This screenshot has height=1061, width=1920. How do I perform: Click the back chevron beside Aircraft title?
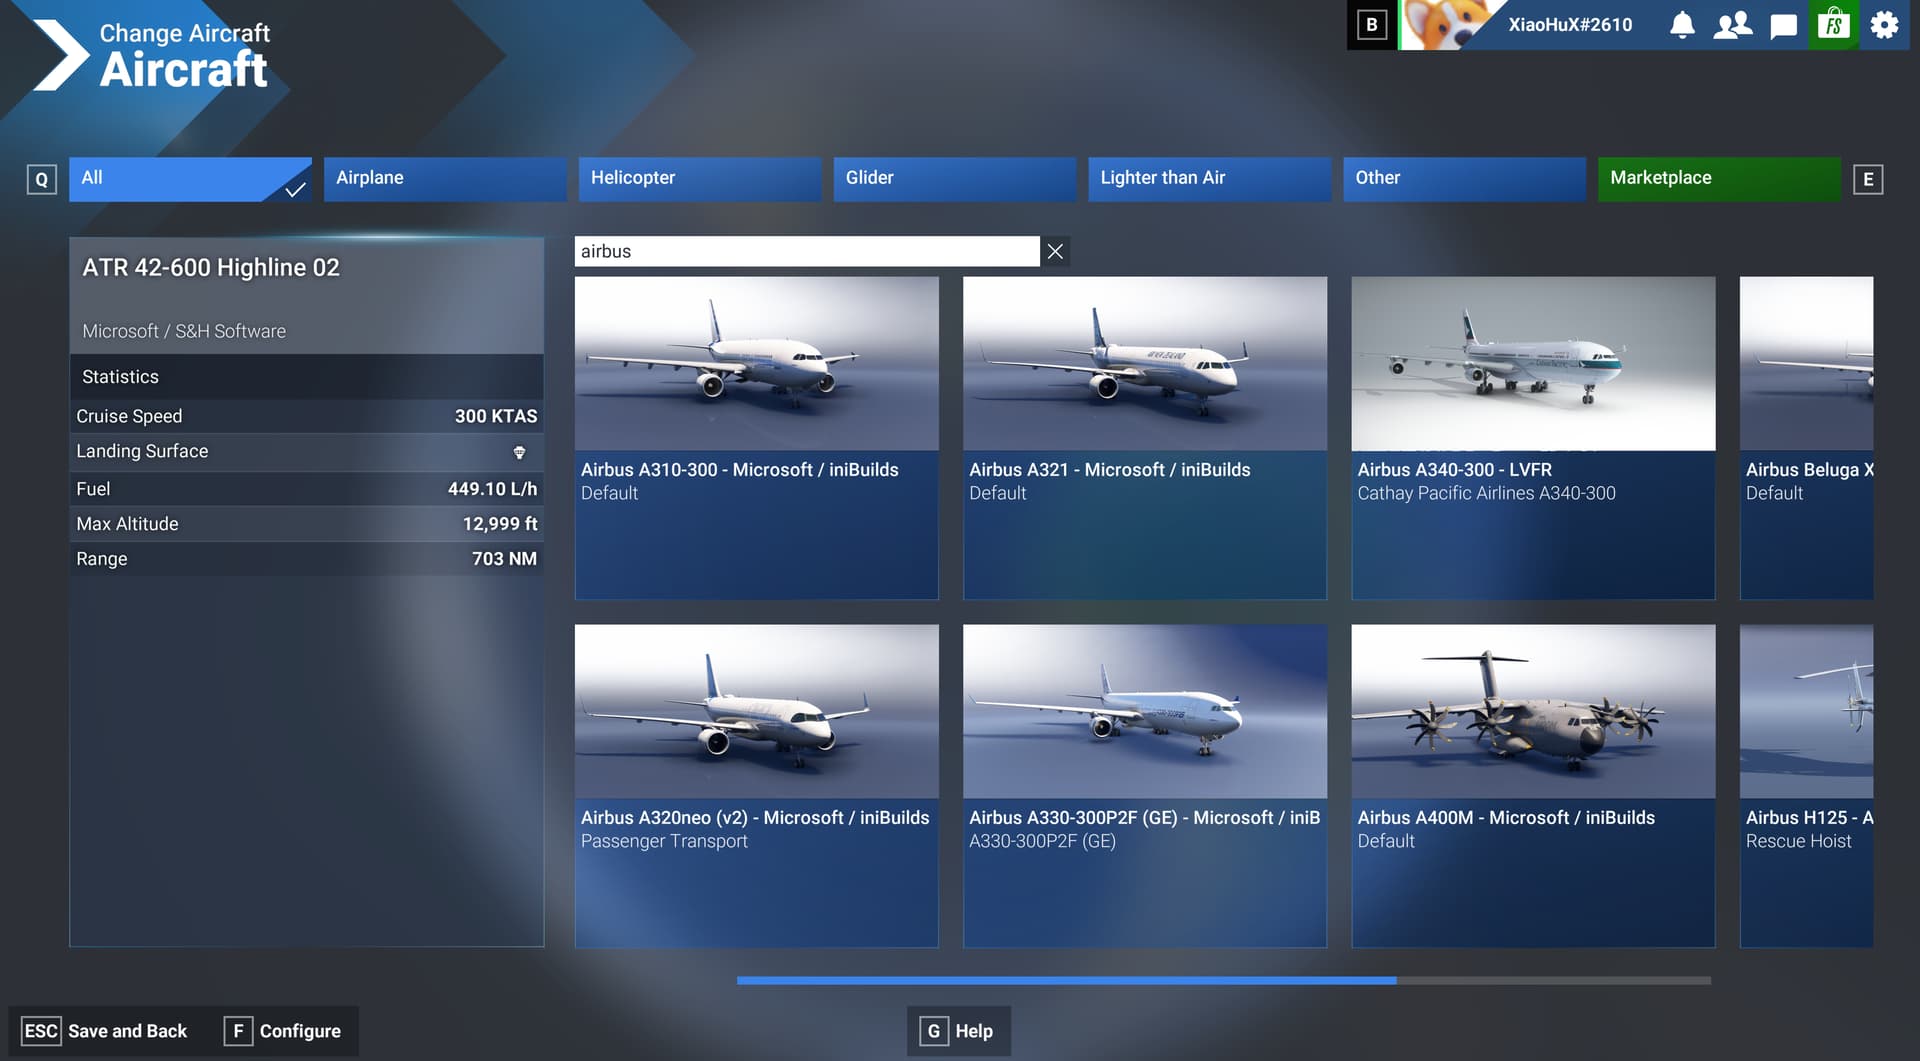[x=60, y=56]
